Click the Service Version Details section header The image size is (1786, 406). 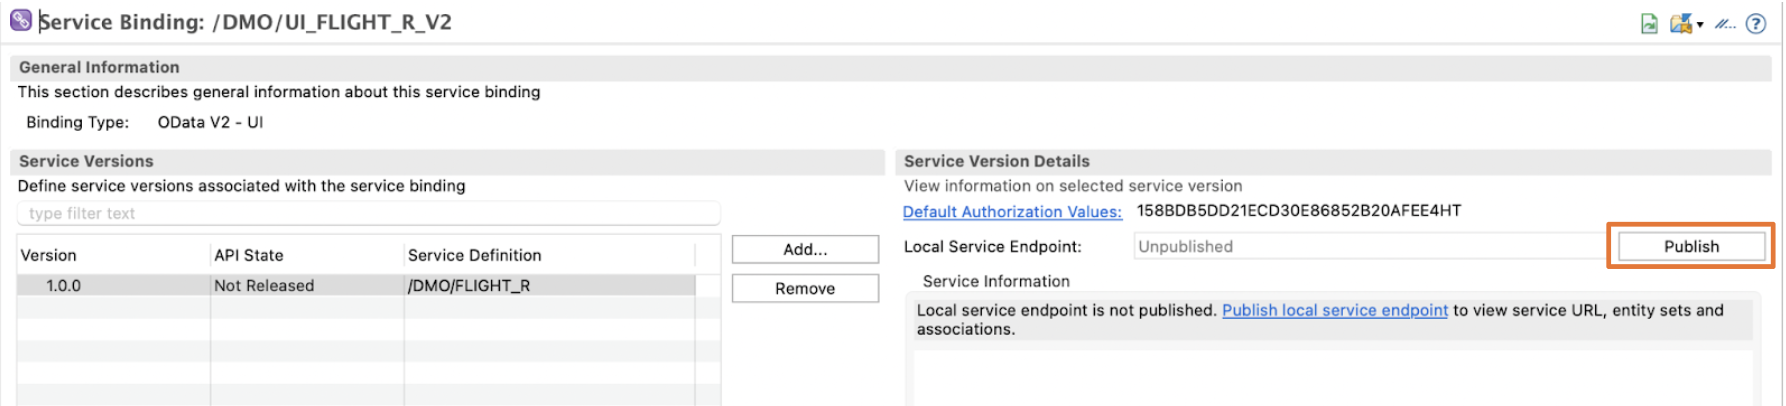pos(996,161)
